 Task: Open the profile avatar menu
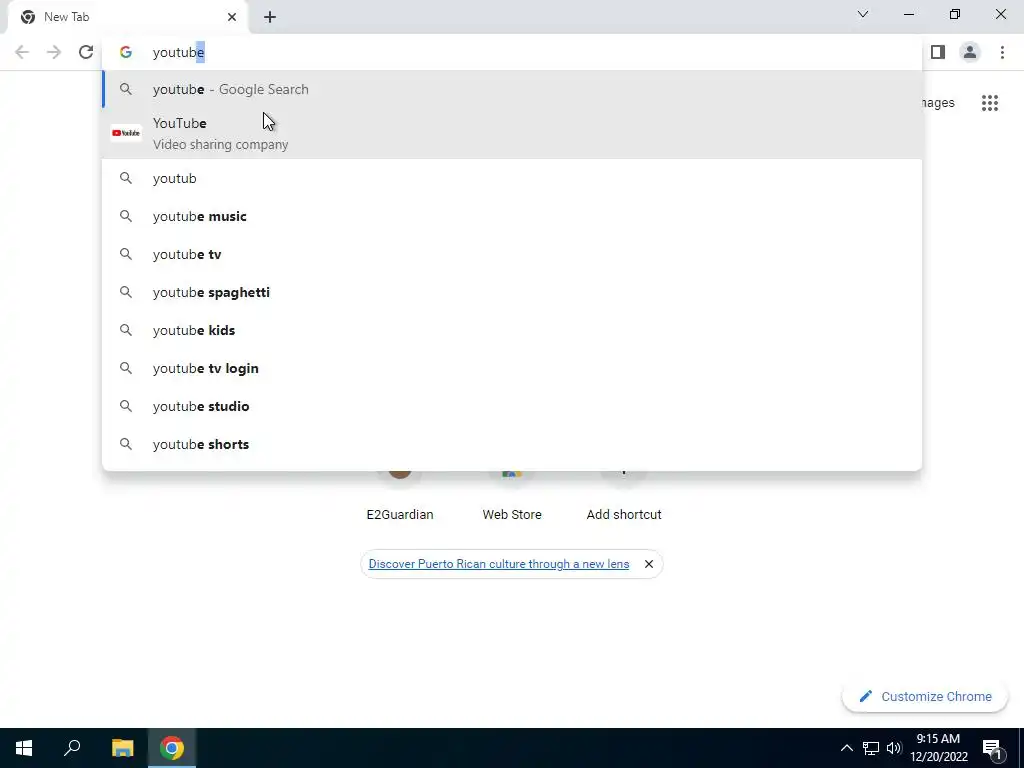(970, 52)
